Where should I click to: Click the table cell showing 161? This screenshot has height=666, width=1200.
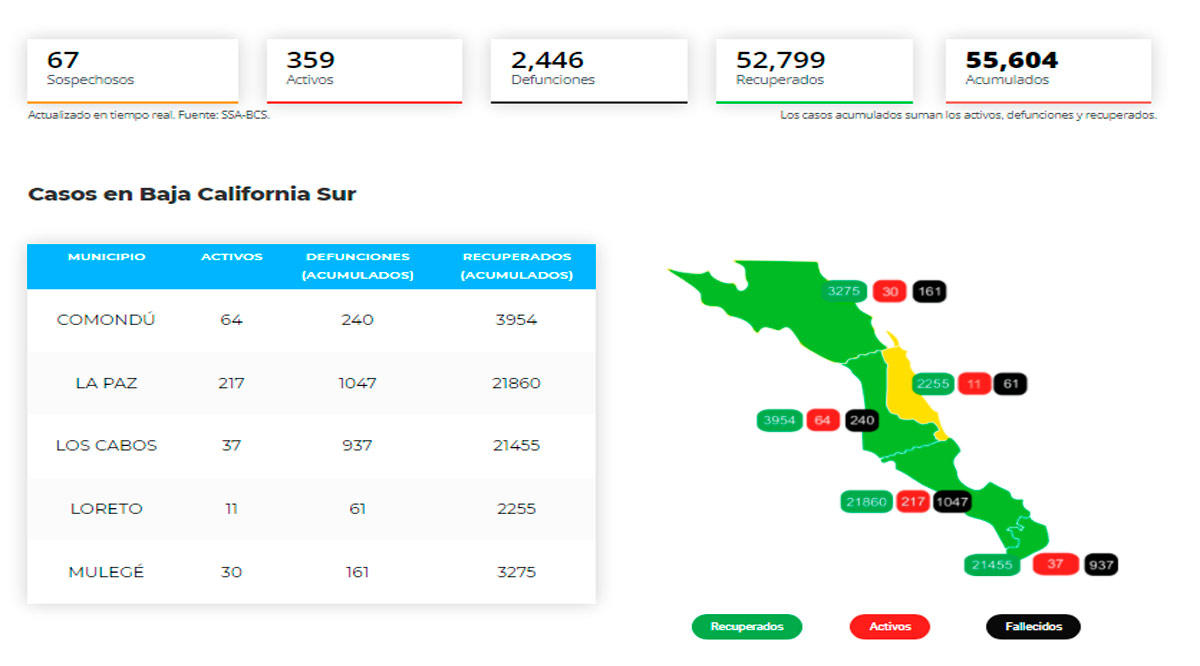[x=357, y=572]
